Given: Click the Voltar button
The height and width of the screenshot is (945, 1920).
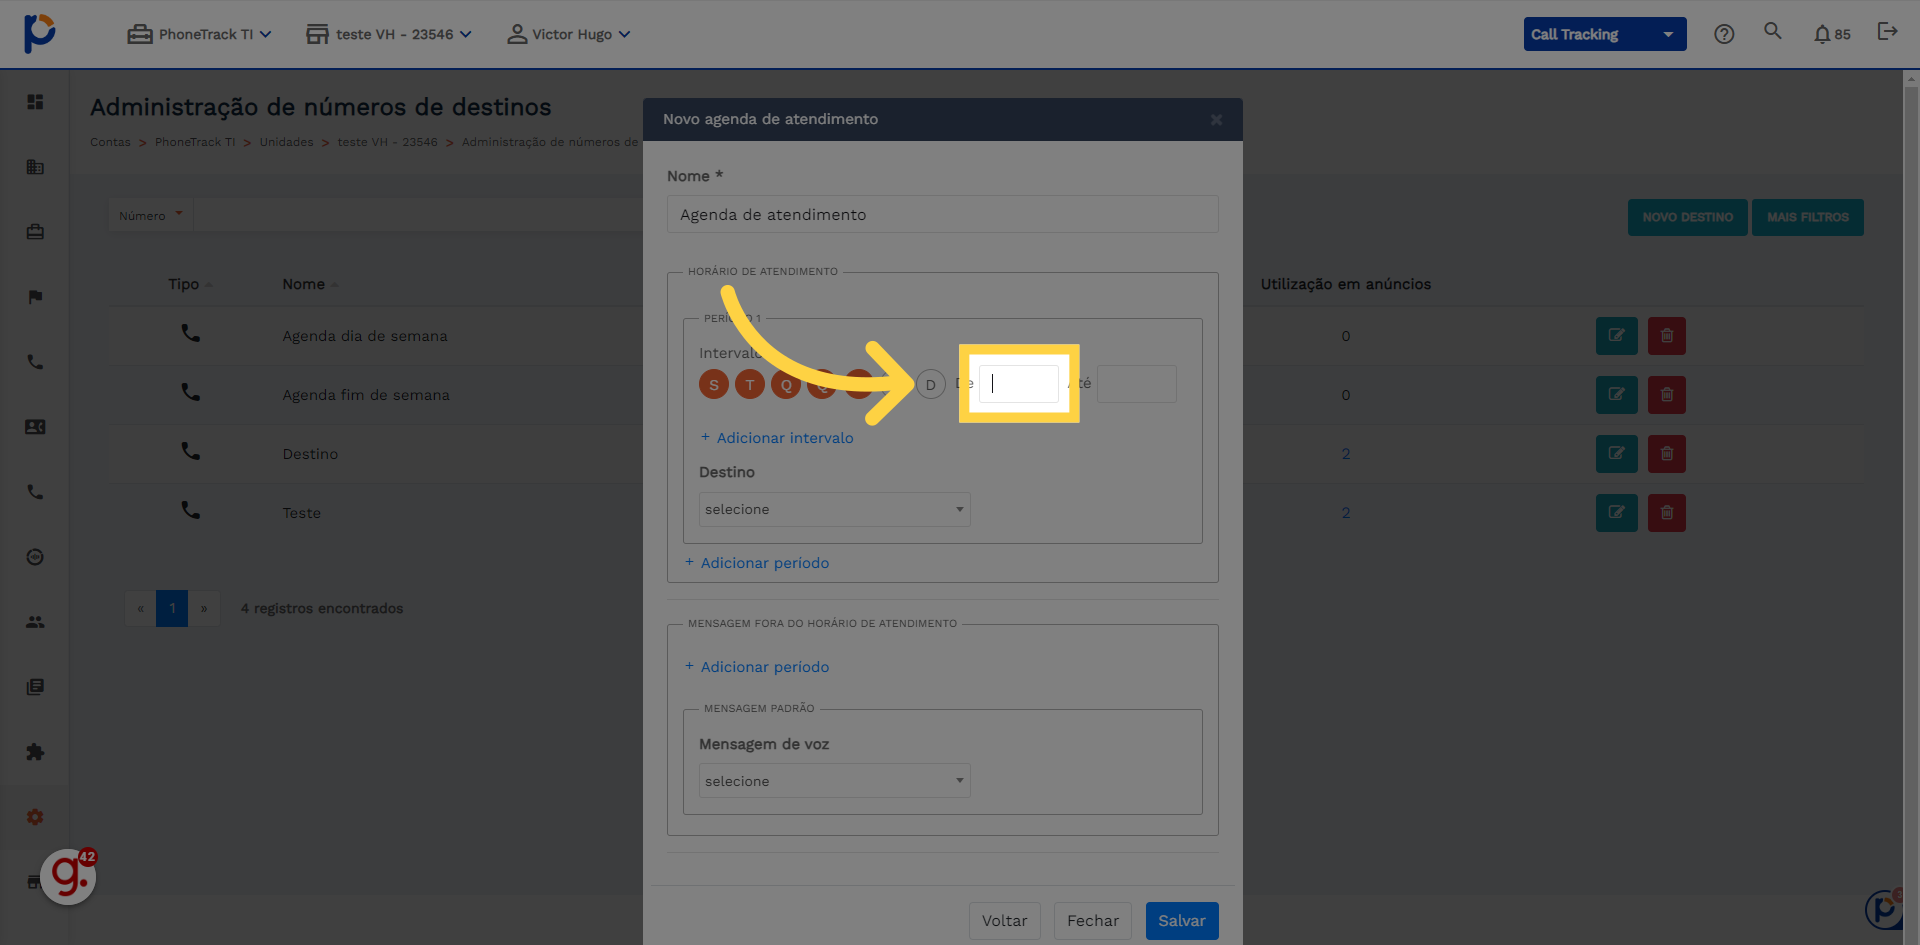Looking at the screenshot, I should (1004, 921).
